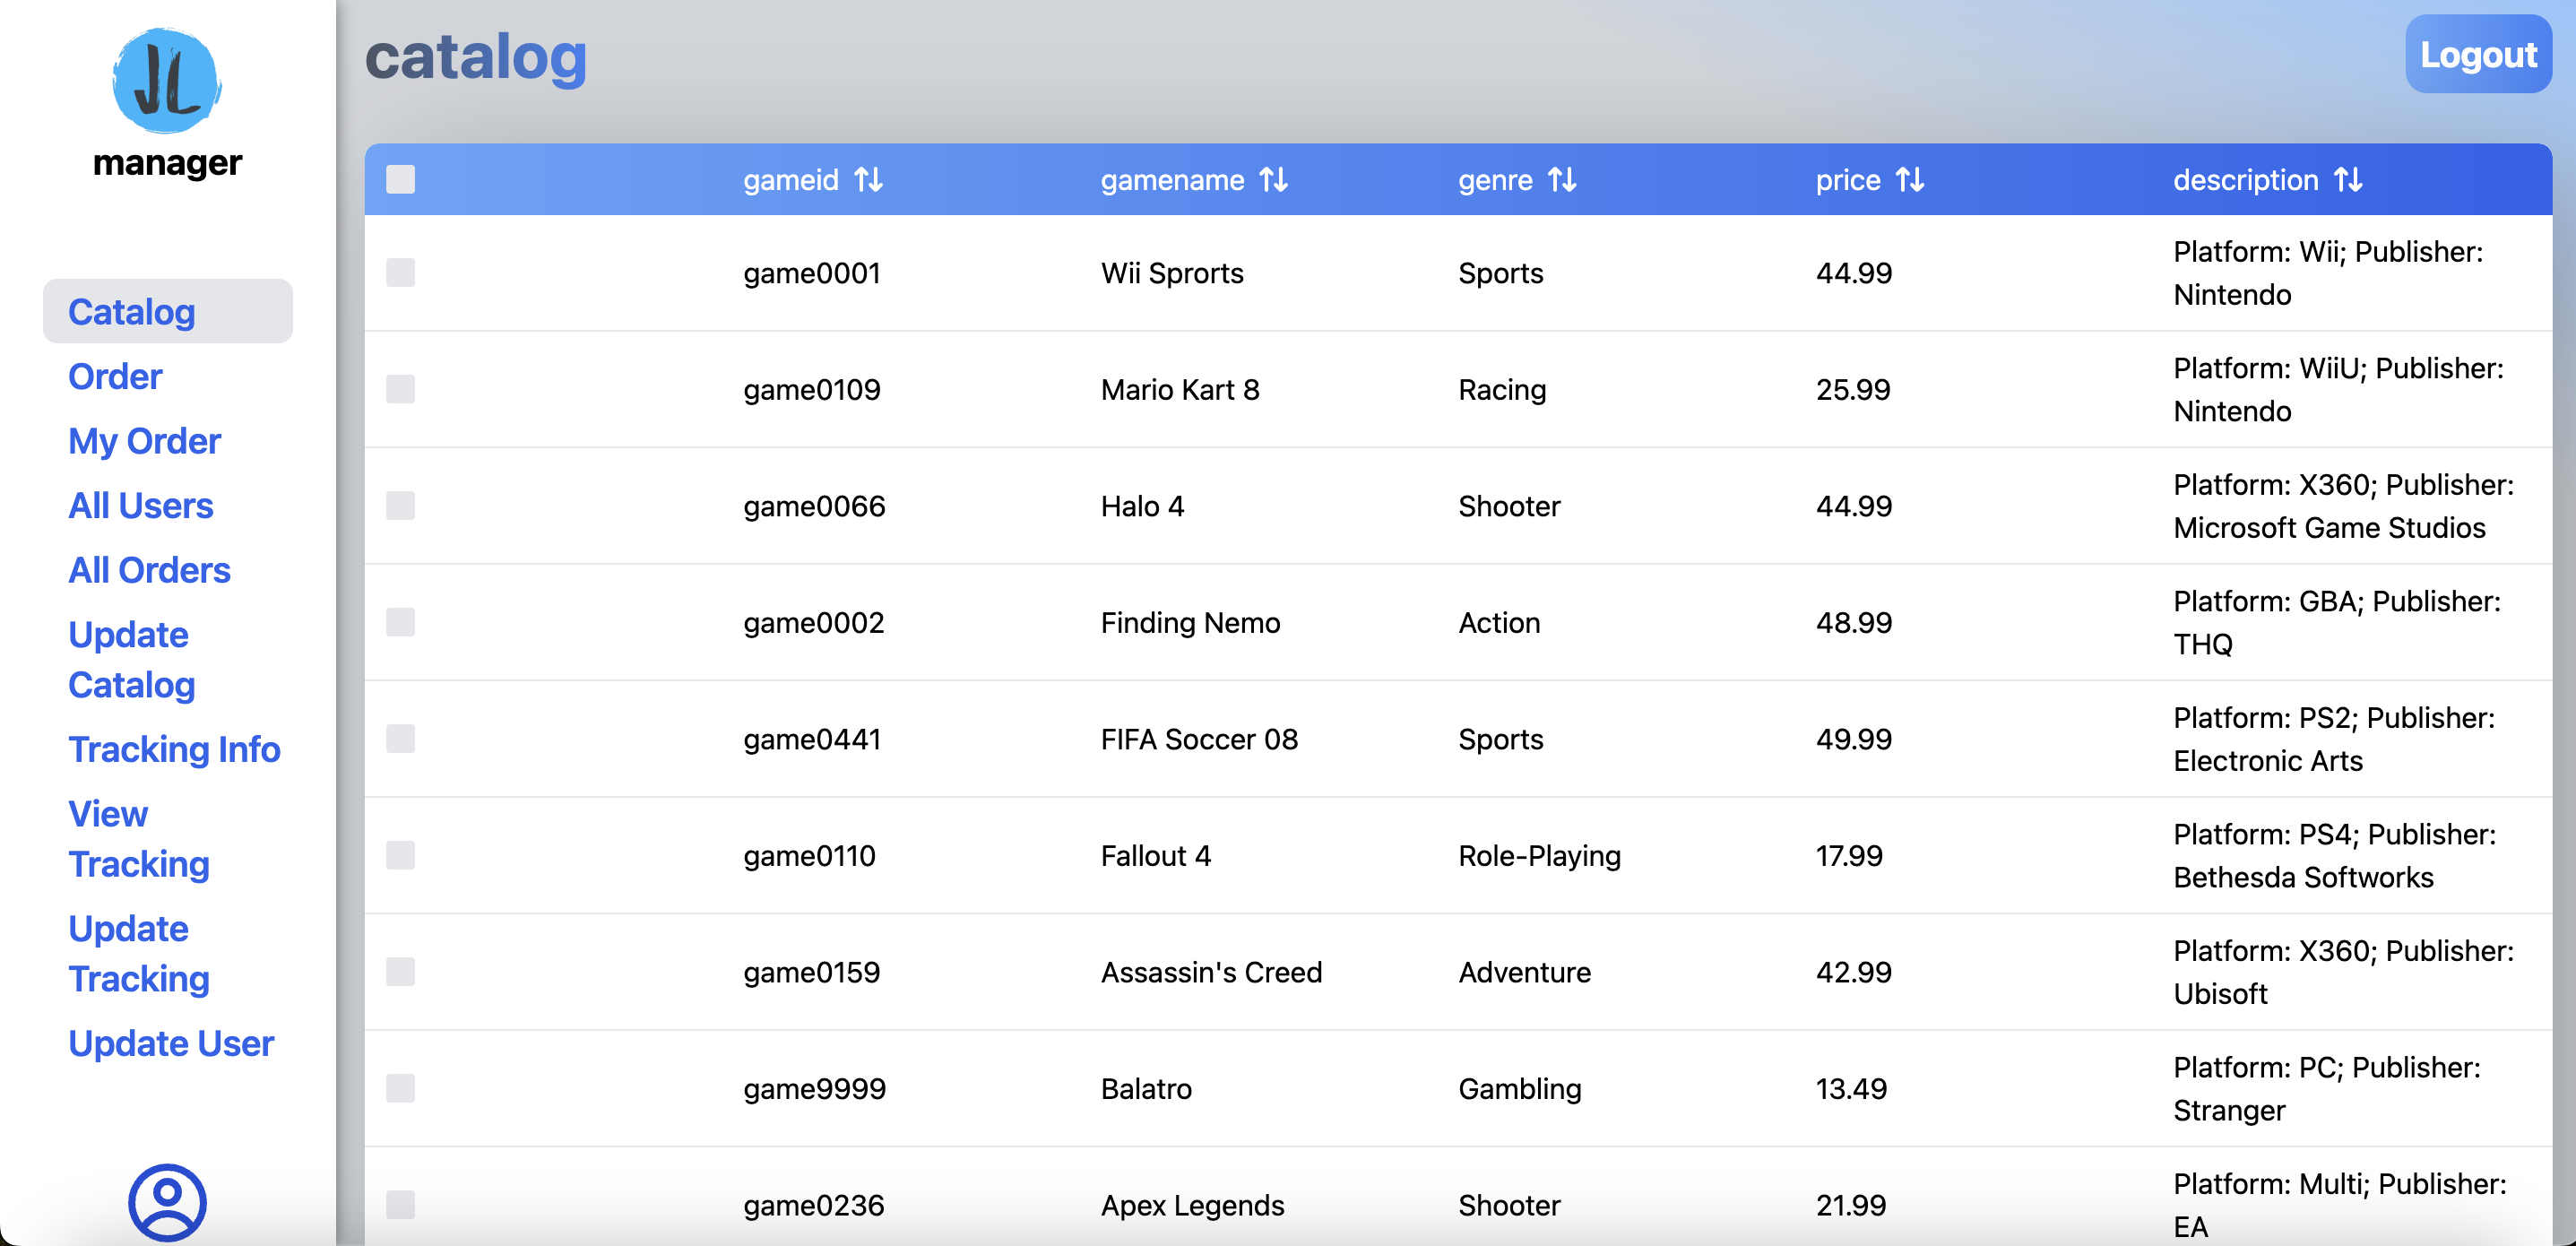Sort by gamename with the sort icon
The width and height of the screenshot is (2576, 1246).
1274,180
